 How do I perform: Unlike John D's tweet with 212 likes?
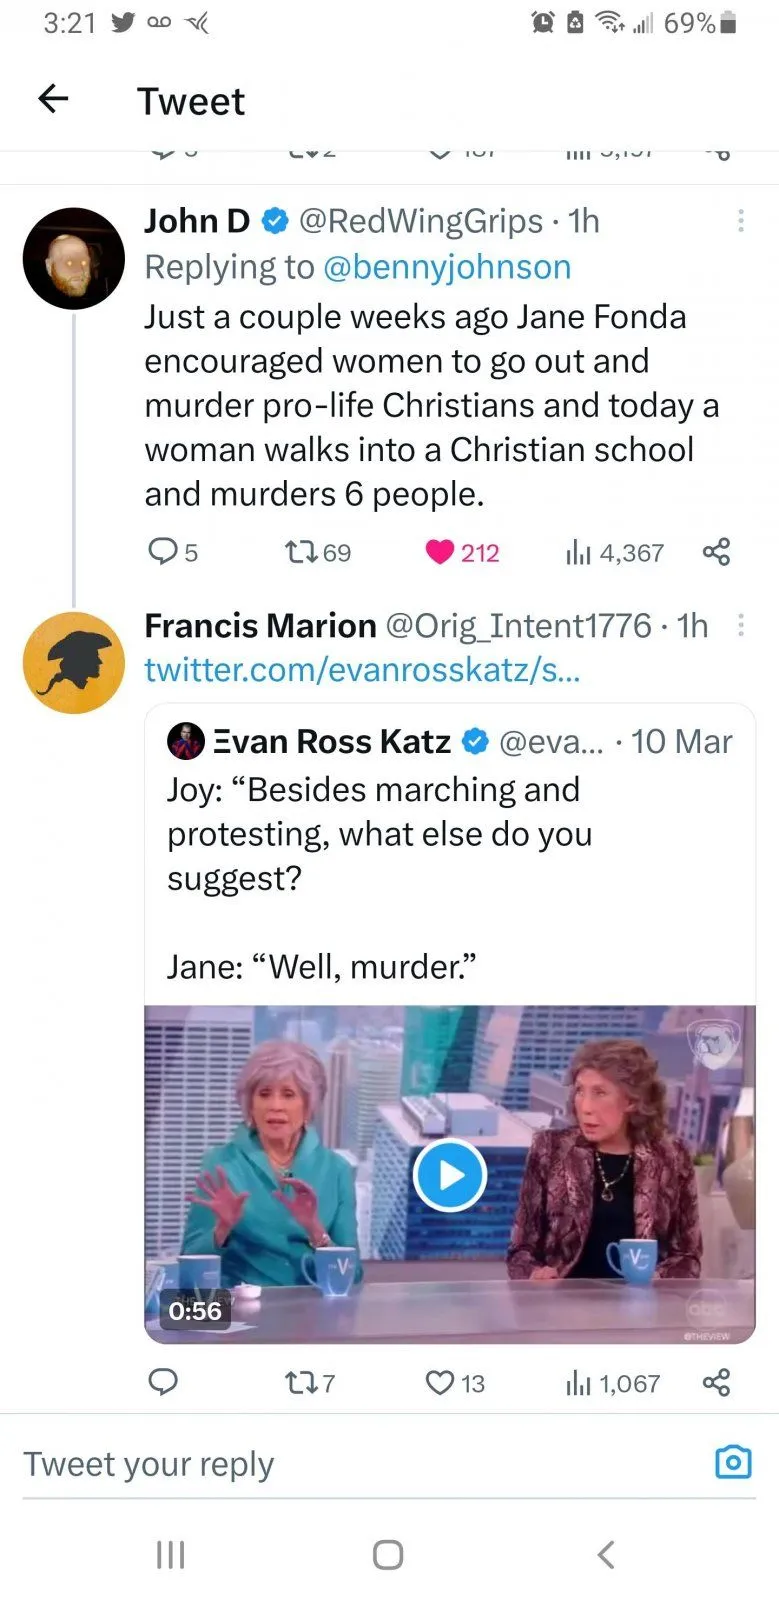440,552
